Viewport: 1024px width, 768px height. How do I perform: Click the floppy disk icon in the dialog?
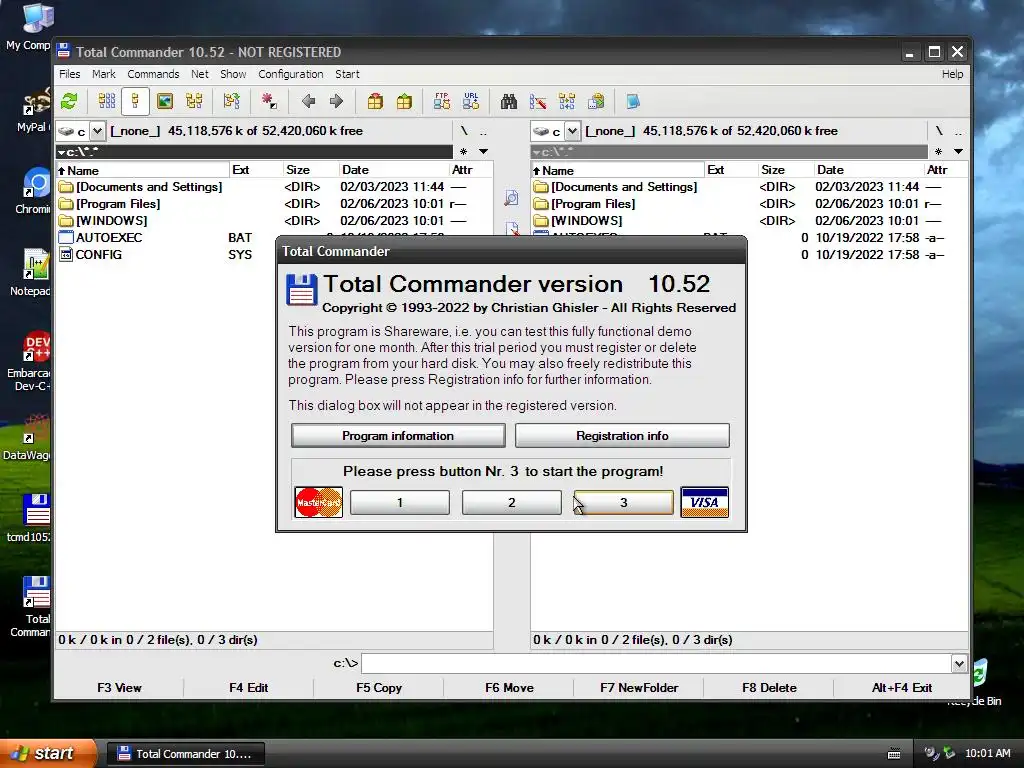point(302,290)
